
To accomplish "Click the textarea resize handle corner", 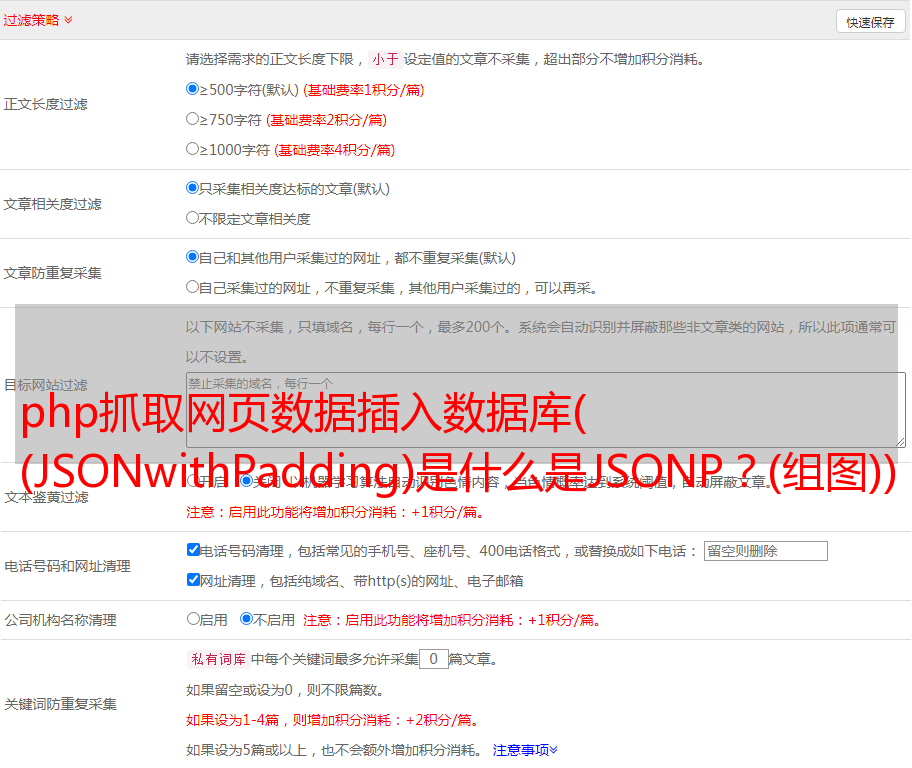I will coord(900,442).
